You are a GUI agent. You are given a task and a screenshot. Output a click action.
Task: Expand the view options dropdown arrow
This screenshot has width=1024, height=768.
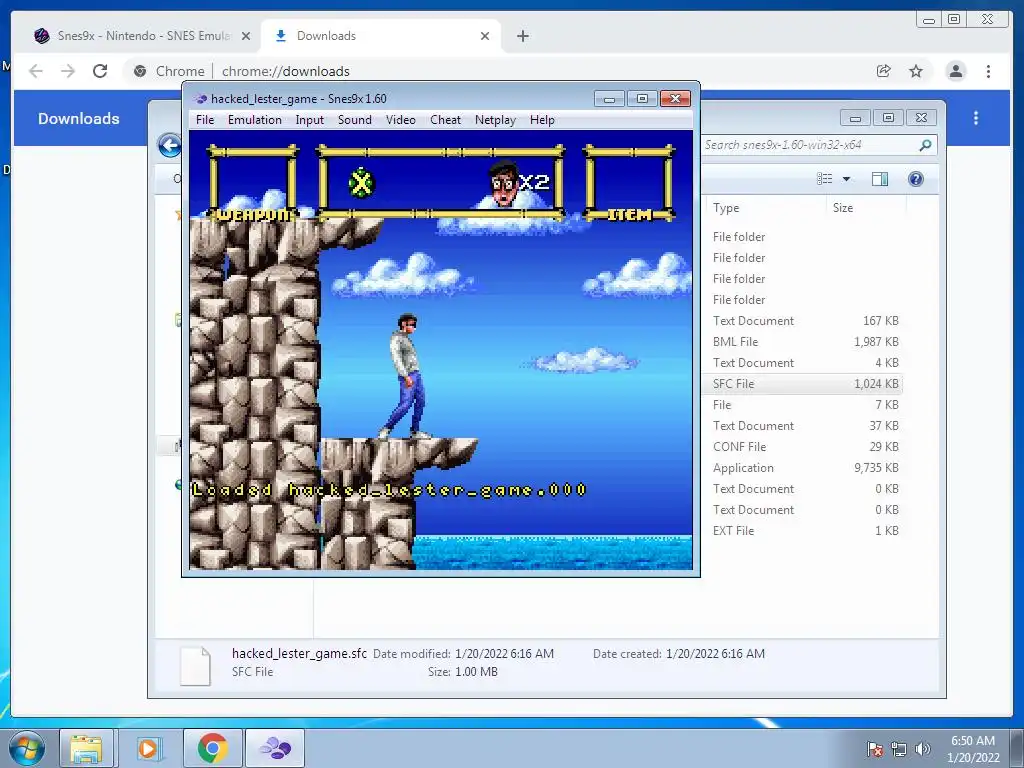[x=846, y=179]
